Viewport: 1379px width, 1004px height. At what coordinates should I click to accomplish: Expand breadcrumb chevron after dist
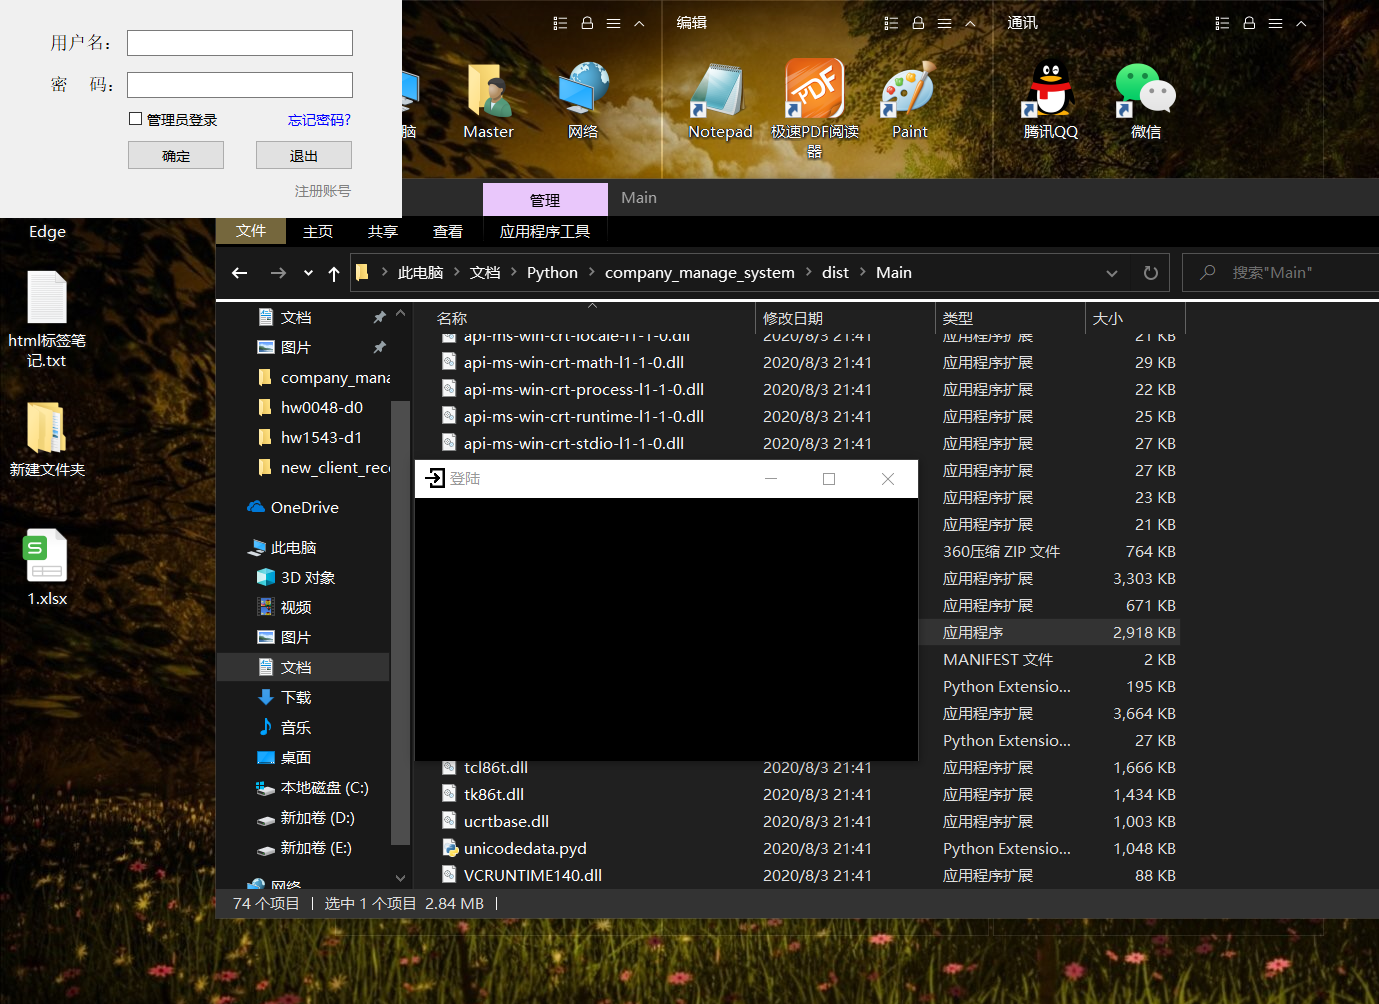coord(862,272)
